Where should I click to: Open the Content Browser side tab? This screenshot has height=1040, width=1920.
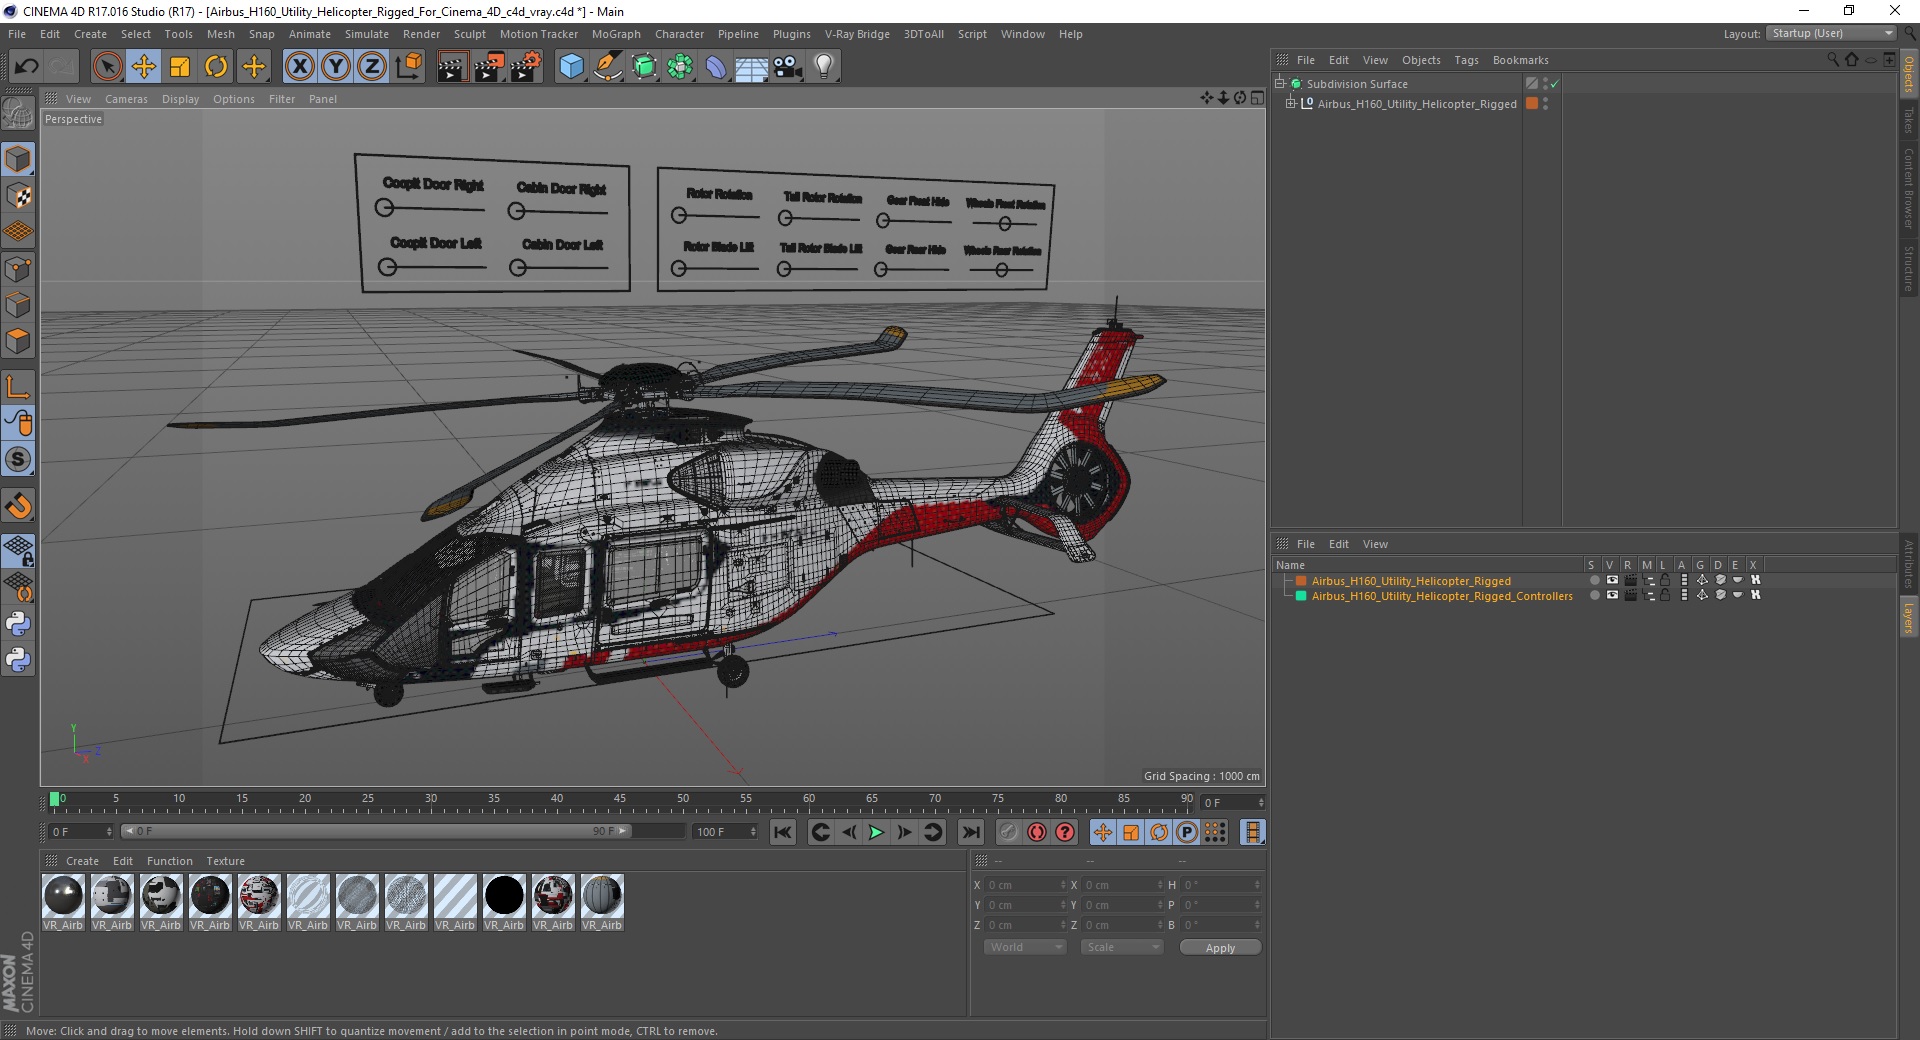tap(1909, 189)
